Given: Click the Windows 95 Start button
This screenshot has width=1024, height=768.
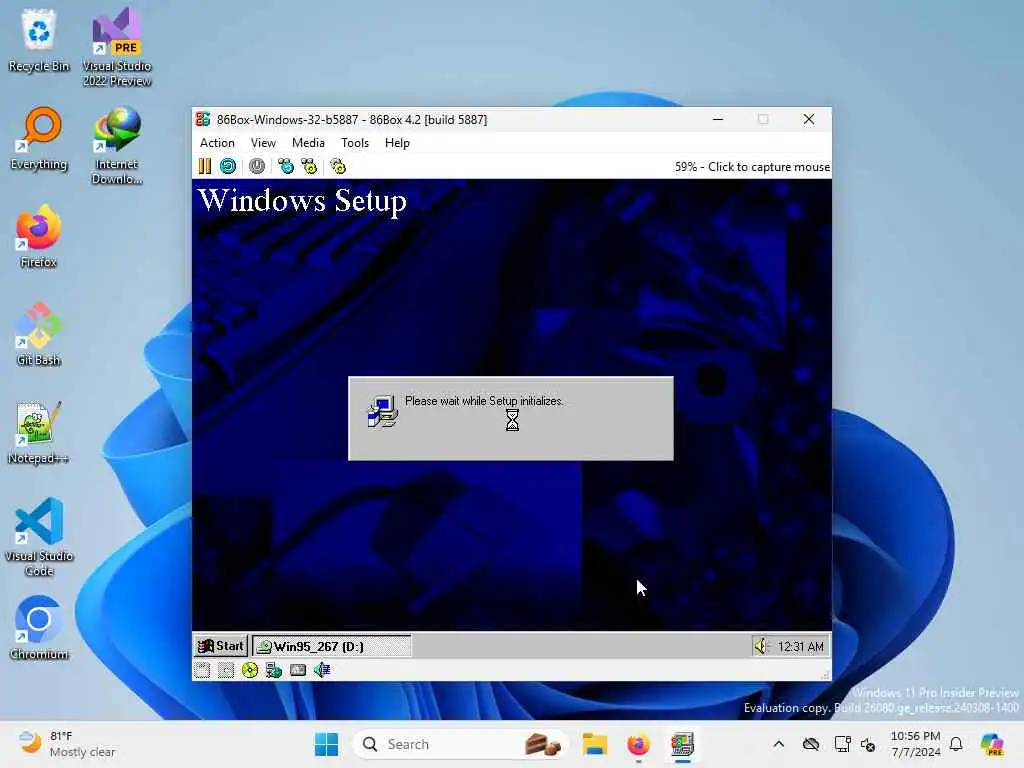Looking at the screenshot, I should click(221, 647).
